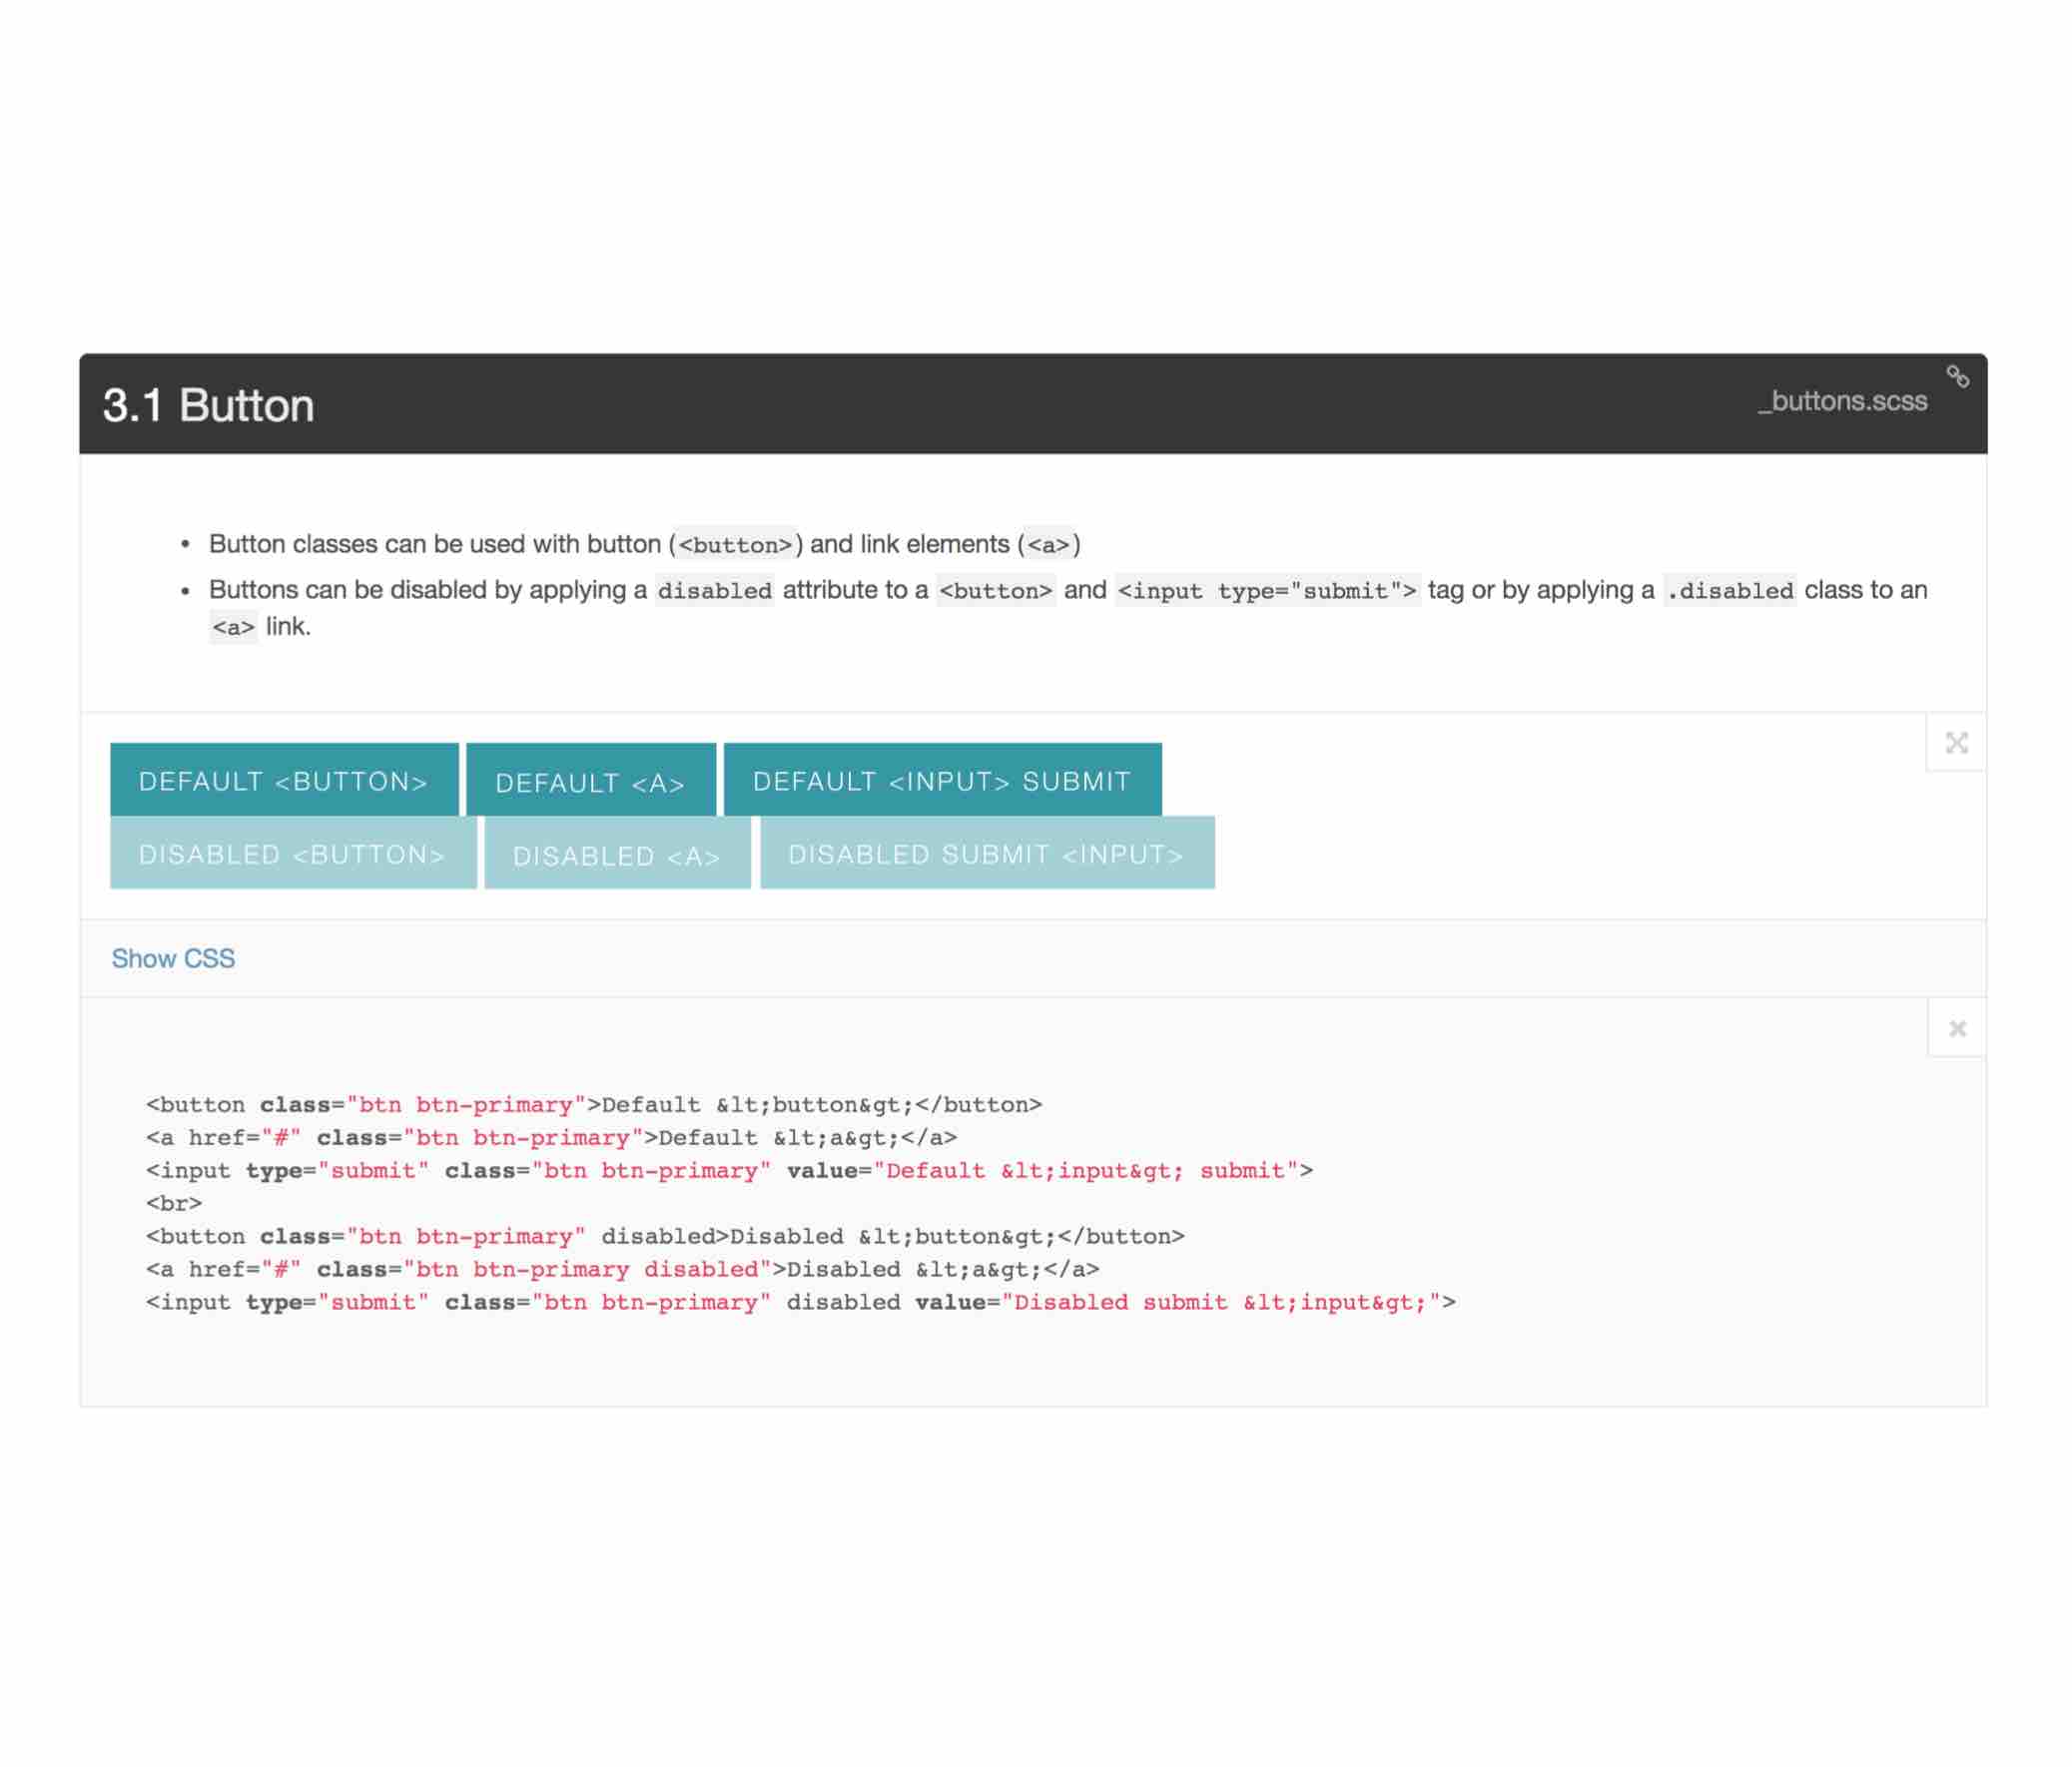Click the first bullet about button classes
The image size is (2072, 1767).
tap(644, 544)
